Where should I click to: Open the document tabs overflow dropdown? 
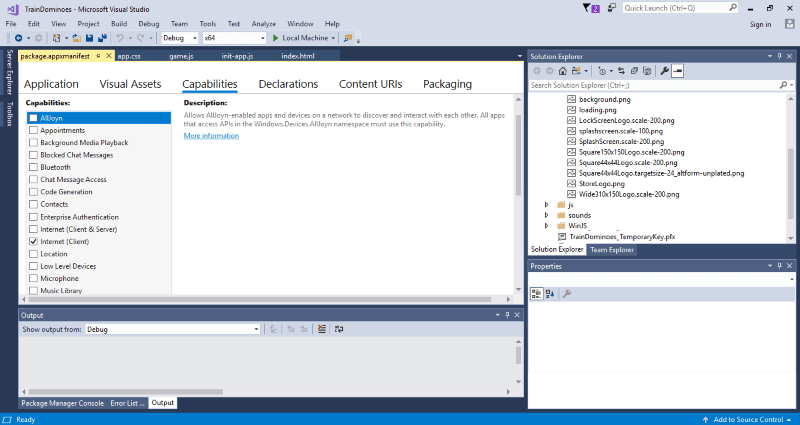520,56
